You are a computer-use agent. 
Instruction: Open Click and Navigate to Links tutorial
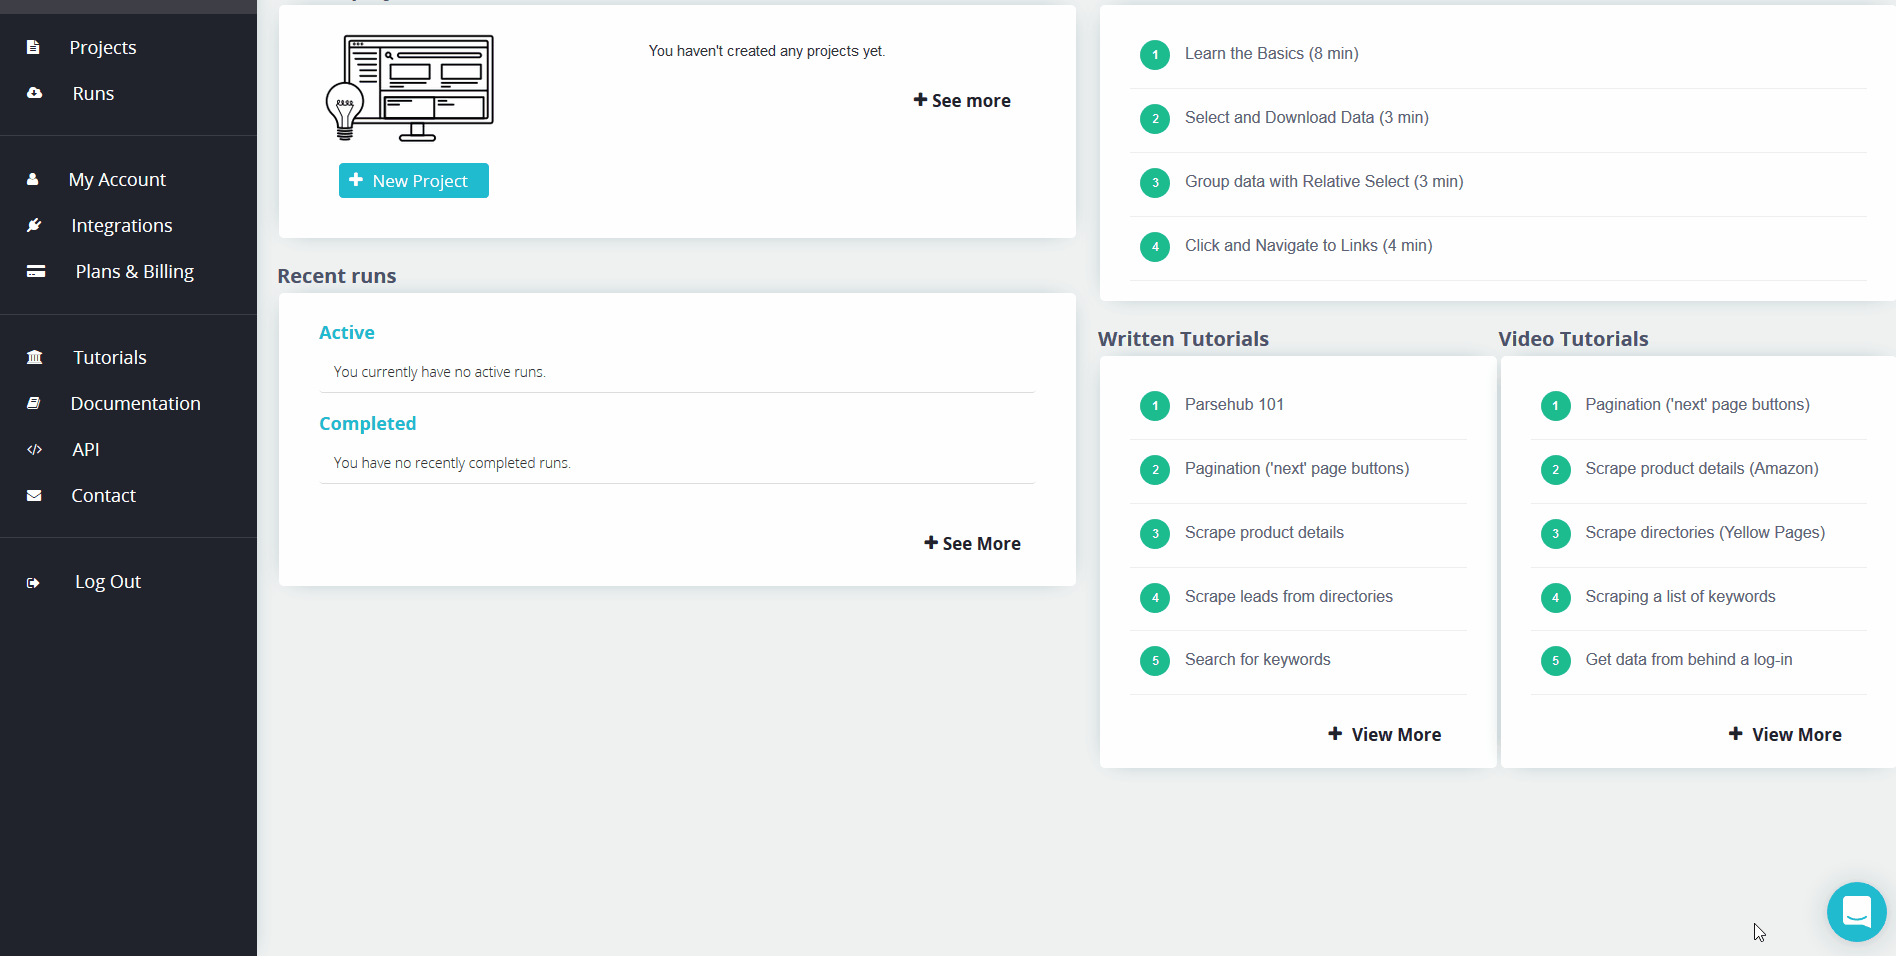pos(1309,245)
